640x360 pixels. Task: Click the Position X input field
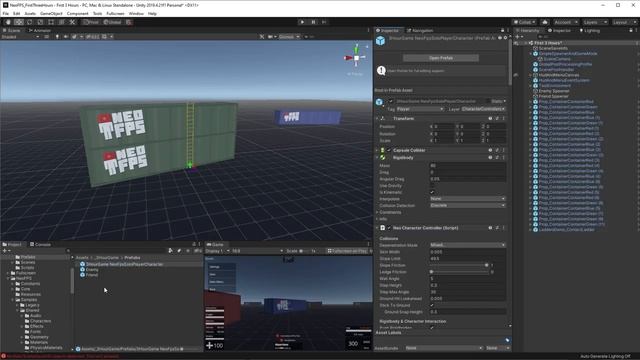444,127
